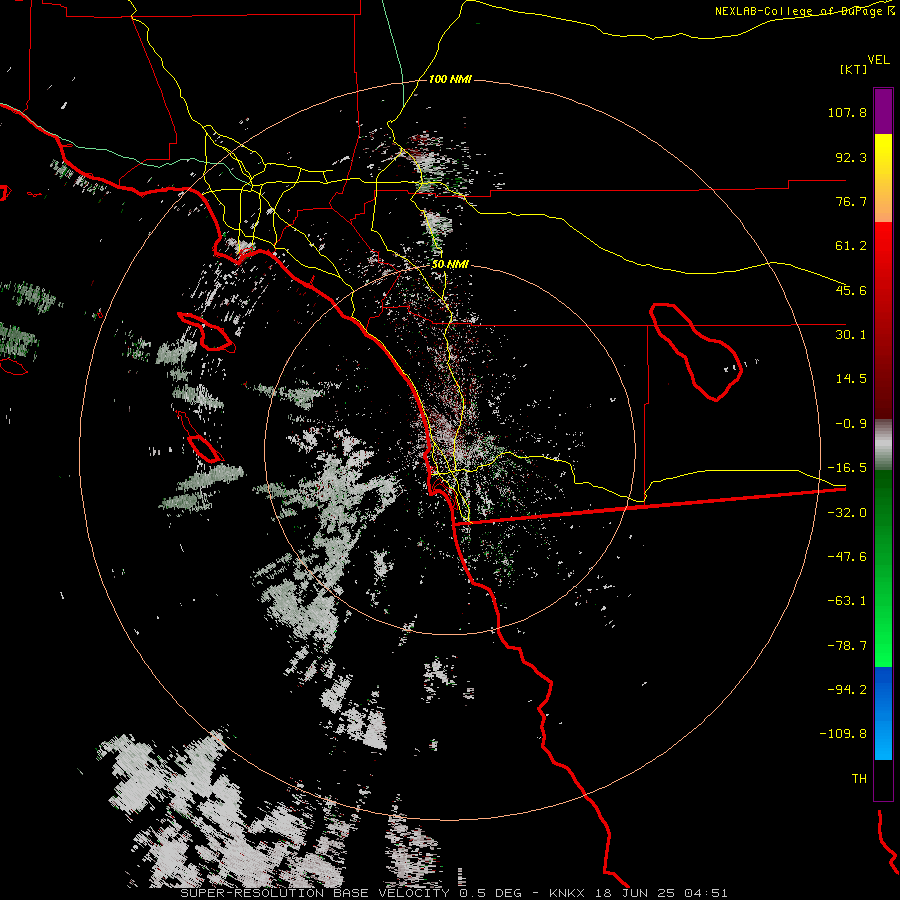The image size is (900, 900).
Task: Select the -16.5 scale value
Action: [x=847, y=468]
